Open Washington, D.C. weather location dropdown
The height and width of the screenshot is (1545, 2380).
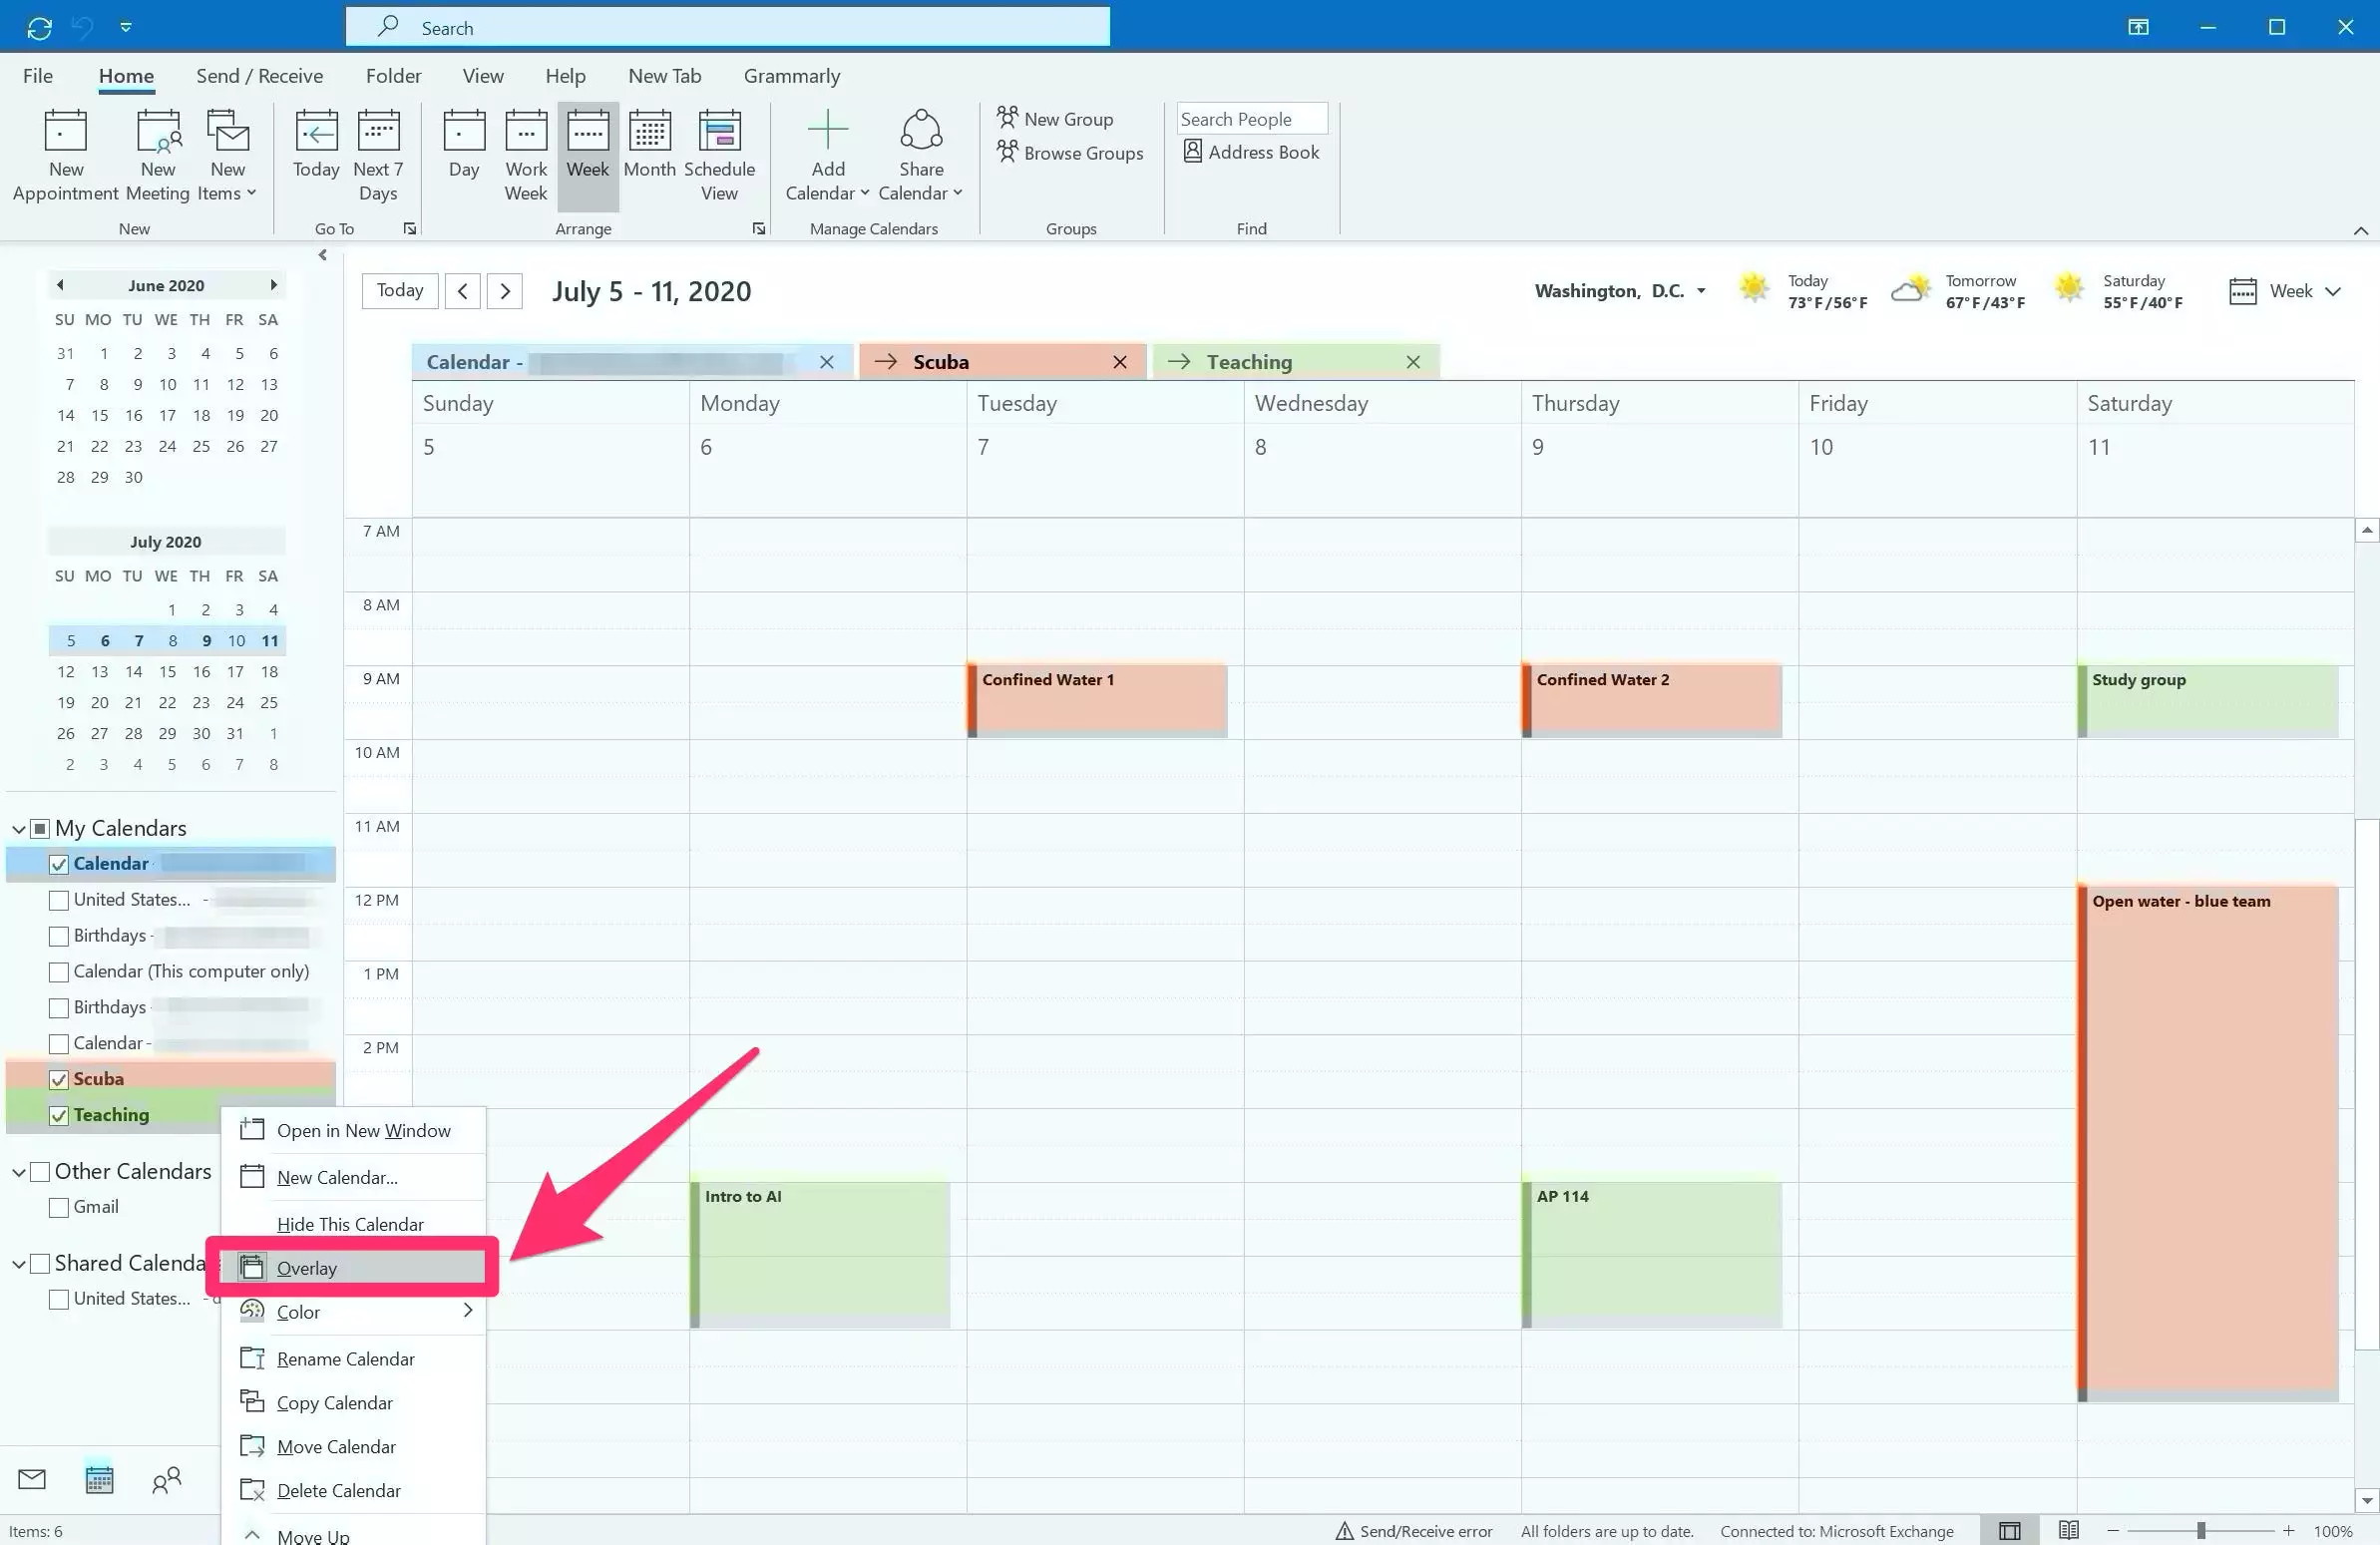pyautogui.click(x=1700, y=291)
